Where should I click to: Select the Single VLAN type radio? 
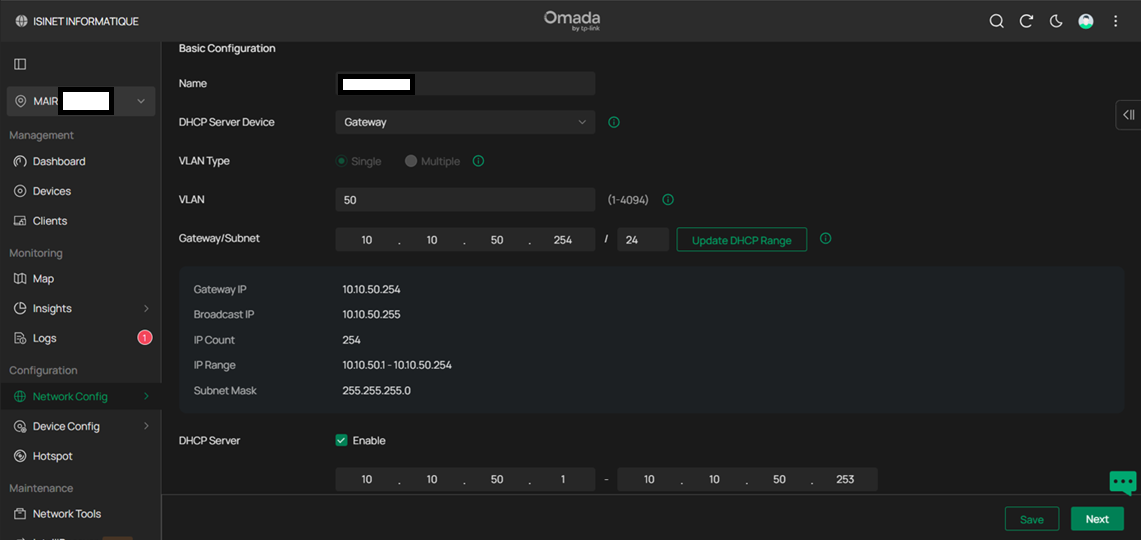click(341, 161)
